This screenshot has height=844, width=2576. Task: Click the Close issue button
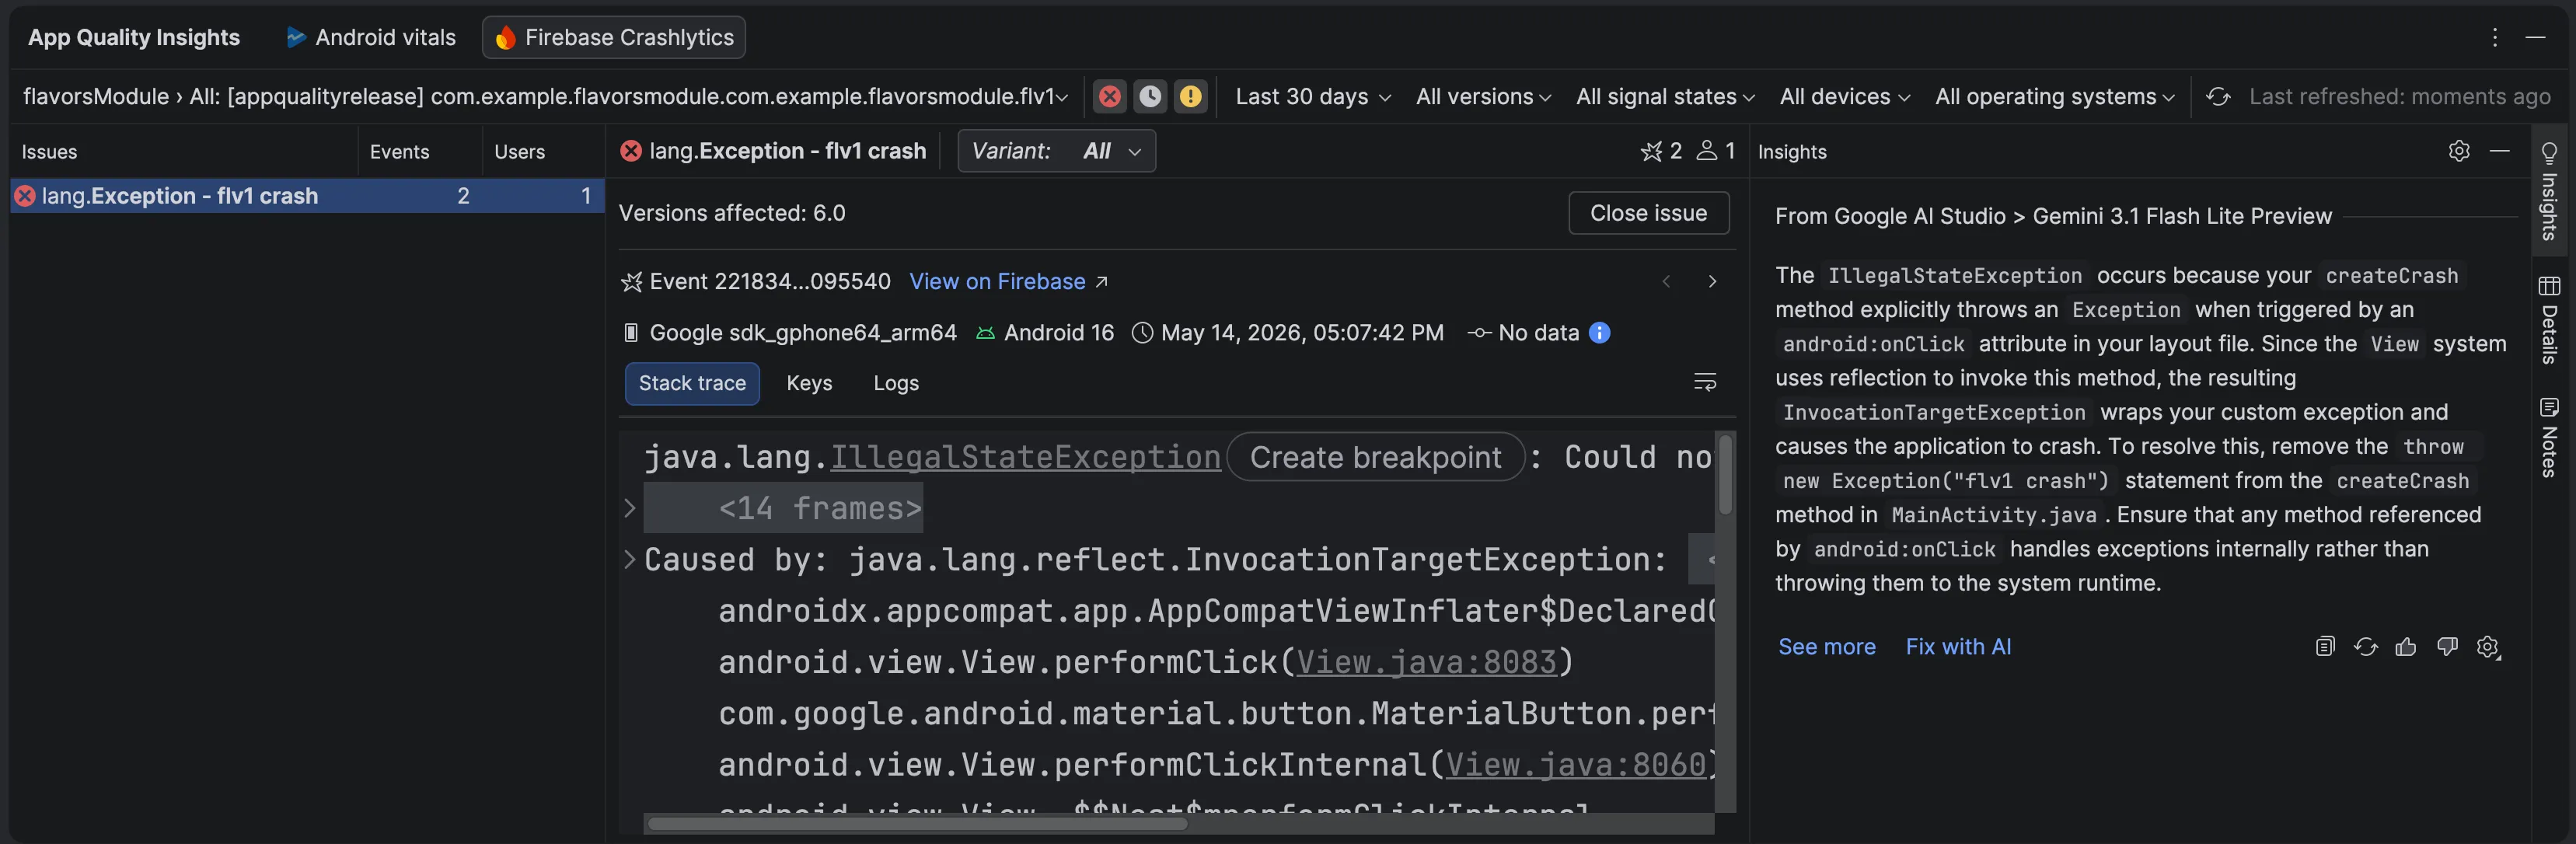[1649, 213]
